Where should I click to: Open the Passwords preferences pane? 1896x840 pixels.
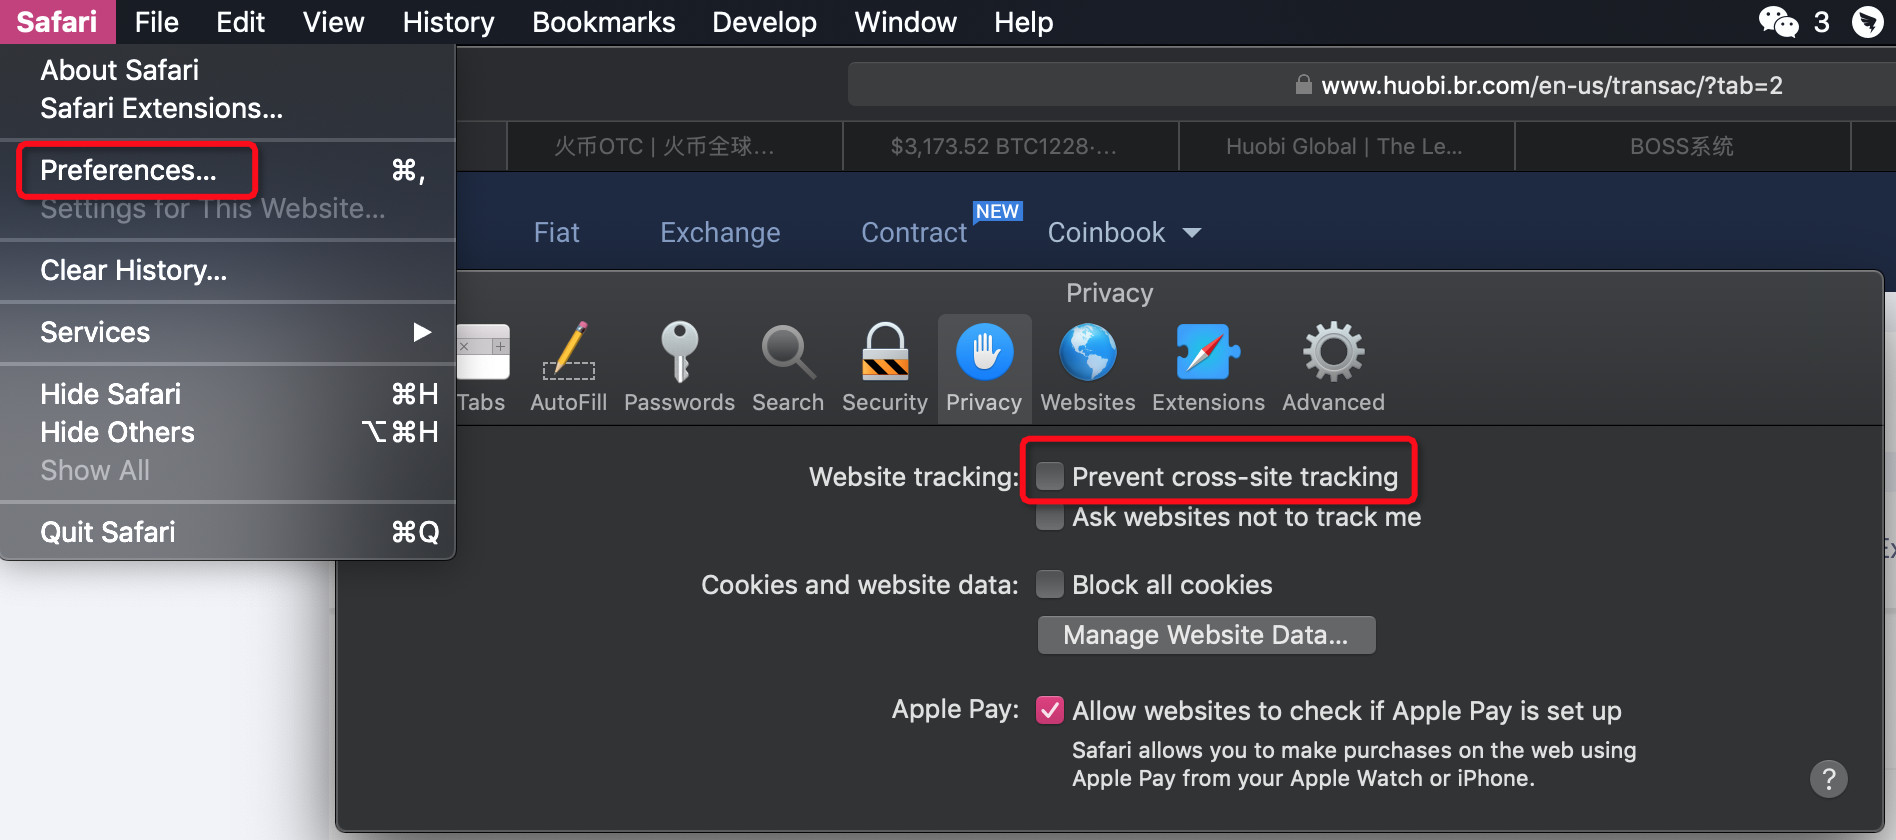(x=680, y=367)
